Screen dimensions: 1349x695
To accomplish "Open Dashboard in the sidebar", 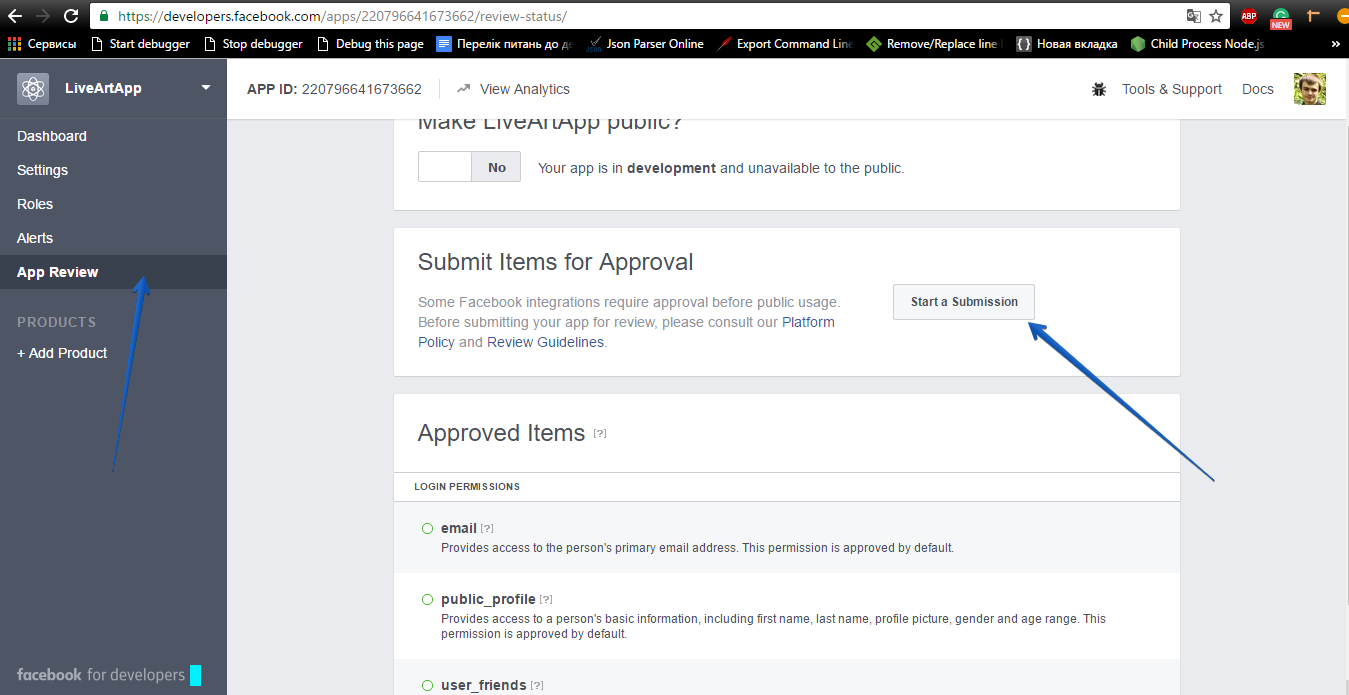I will tap(52, 136).
